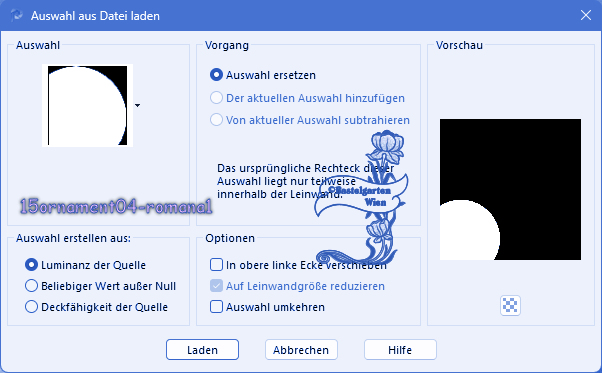This screenshot has width=602, height=373.
Task: Open the selection file dropdown arrow
Action: coord(137,105)
